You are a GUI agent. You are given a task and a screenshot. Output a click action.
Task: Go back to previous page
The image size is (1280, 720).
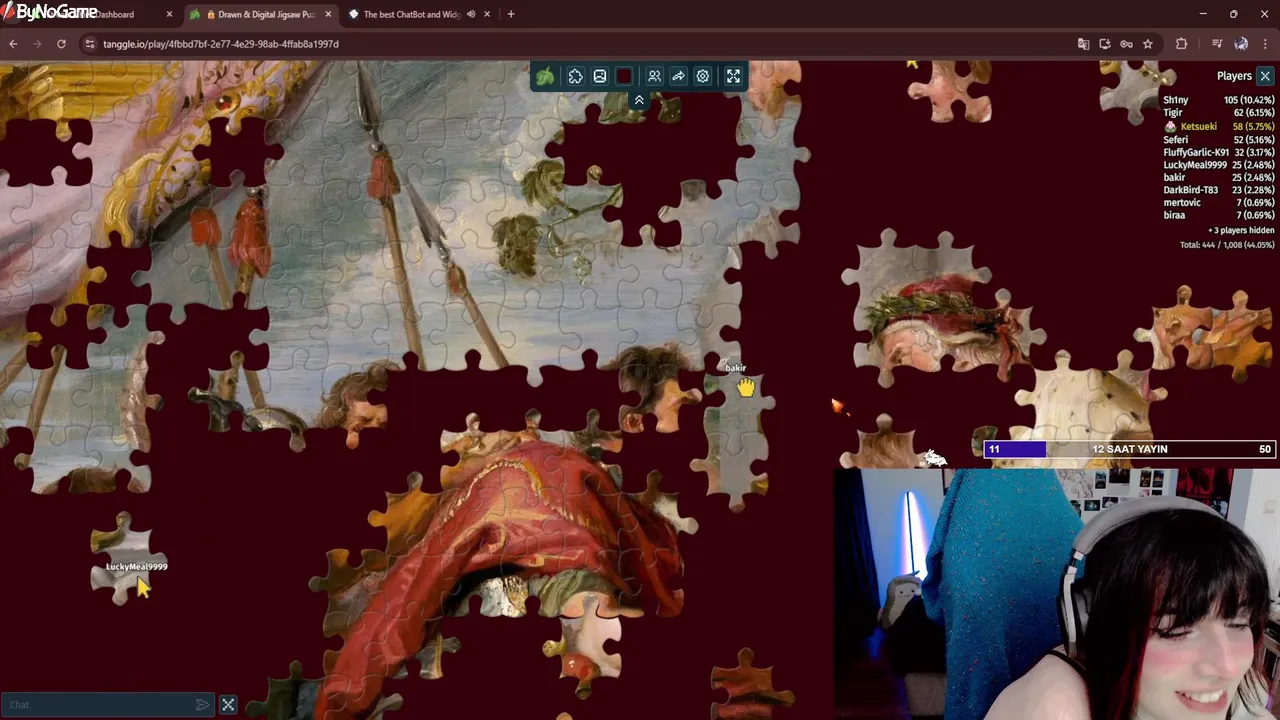13,44
